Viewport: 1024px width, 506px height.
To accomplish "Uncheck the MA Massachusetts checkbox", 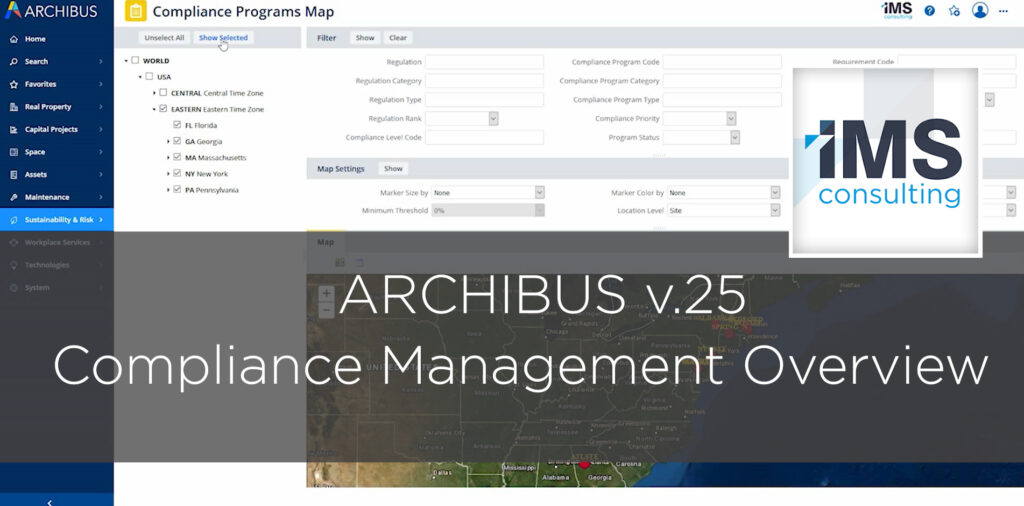I will [177, 157].
